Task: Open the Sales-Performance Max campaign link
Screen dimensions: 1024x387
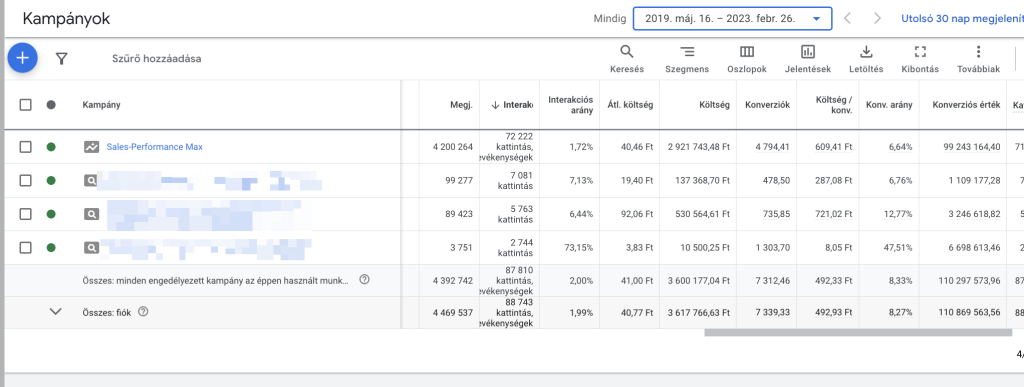Action: click(x=154, y=147)
